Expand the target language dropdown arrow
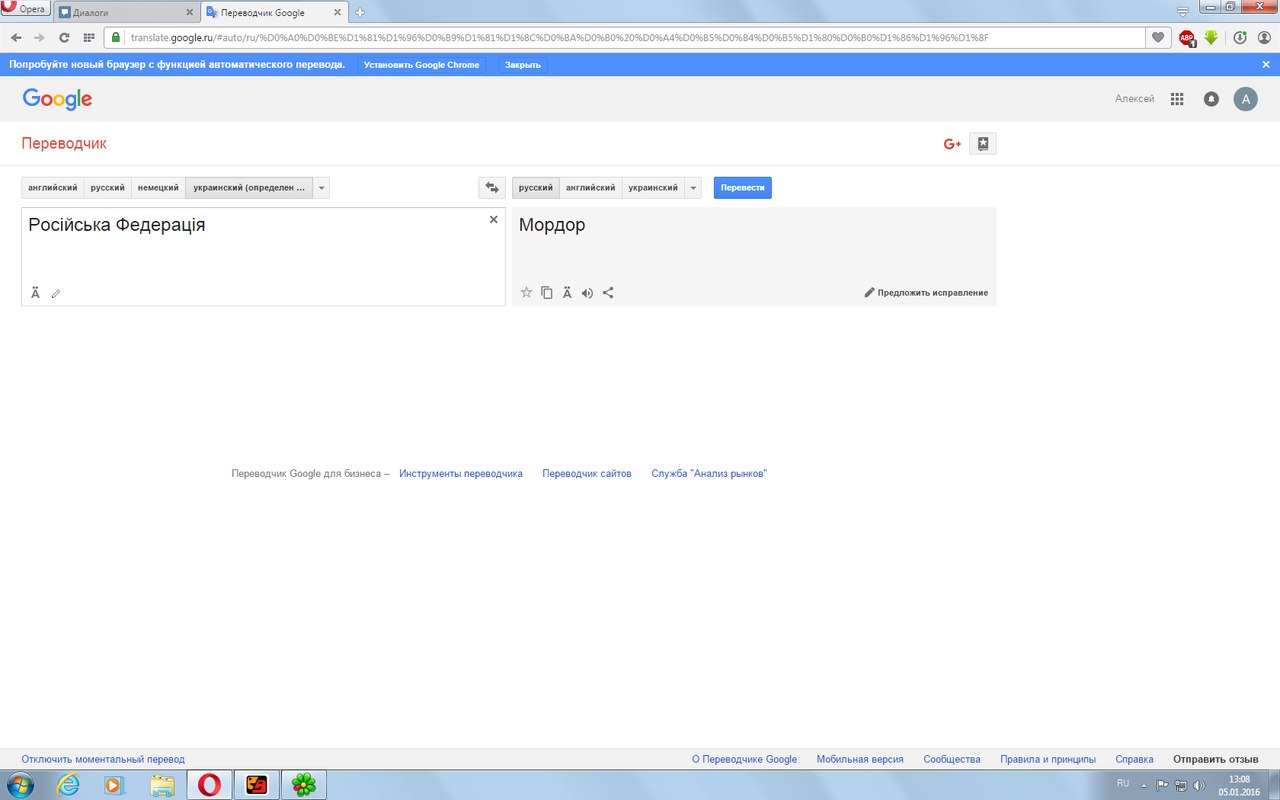Screen dimensions: 1280x800 pos(693,188)
